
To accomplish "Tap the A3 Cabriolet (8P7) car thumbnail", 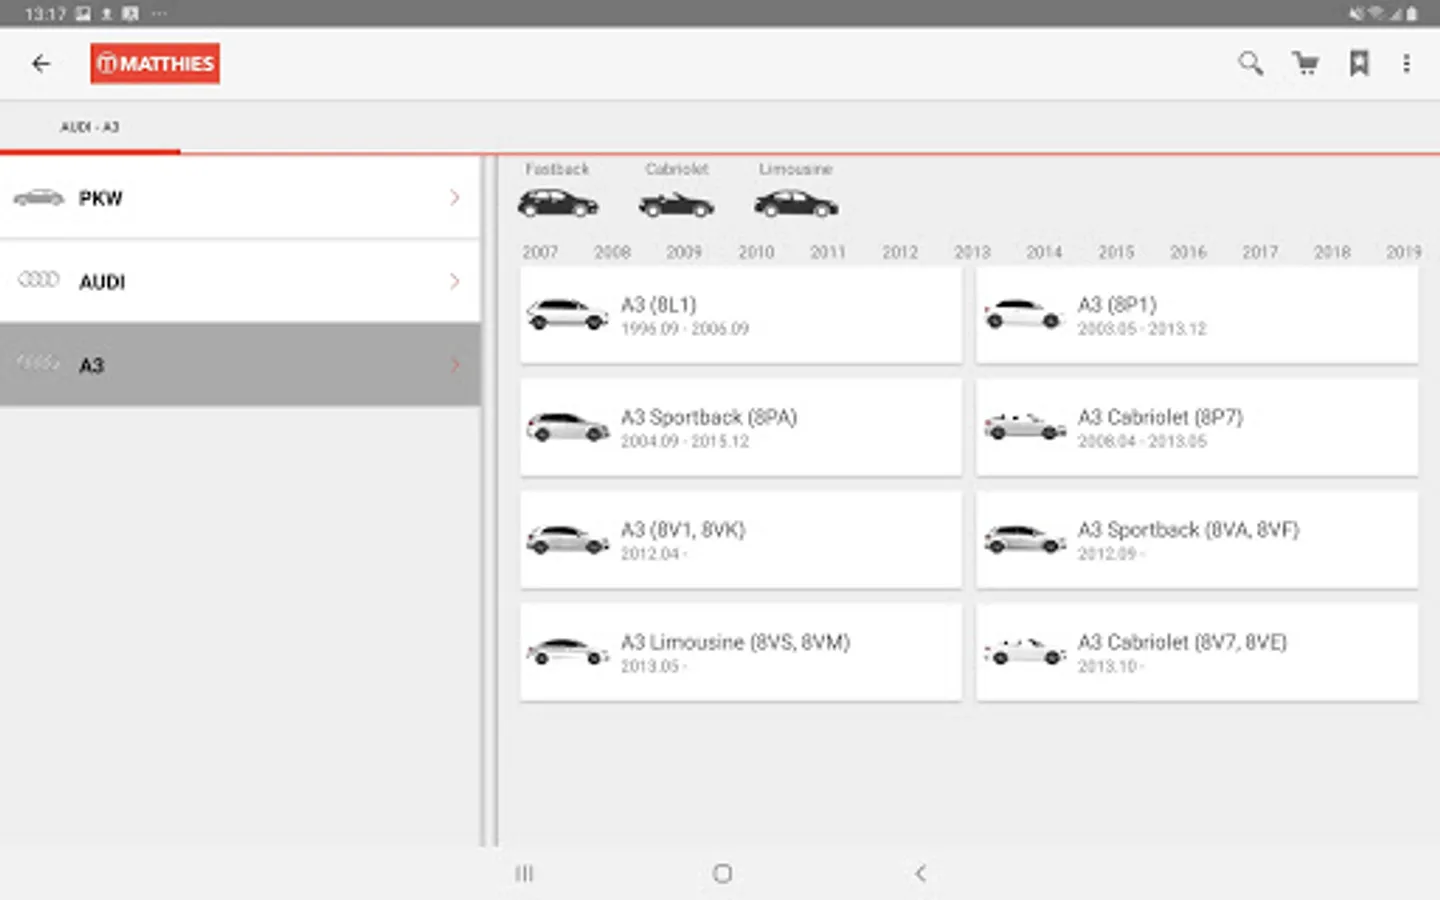I will tap(1024, 427).
